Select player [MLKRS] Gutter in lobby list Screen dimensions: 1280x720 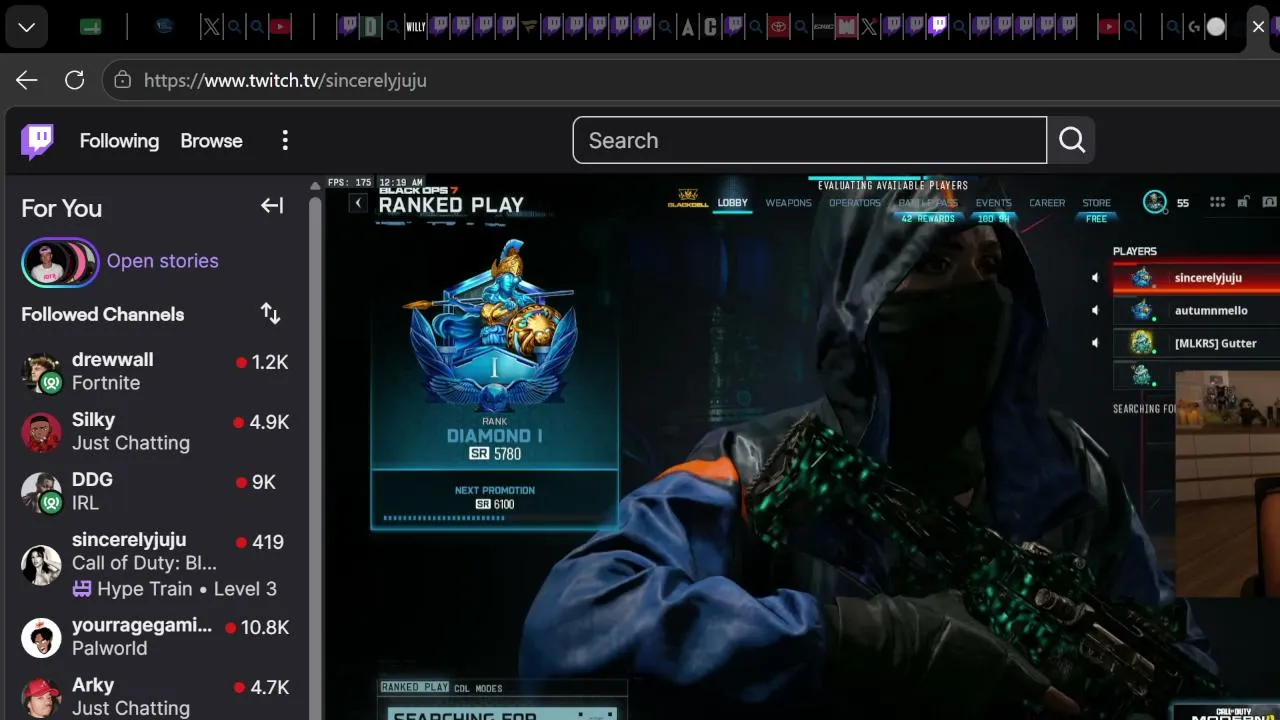click(1196, 343)
